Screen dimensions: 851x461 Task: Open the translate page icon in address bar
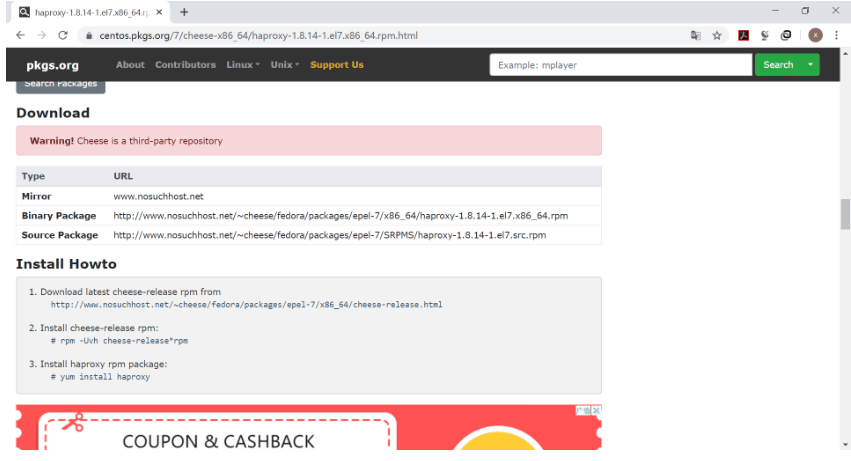pyautogui.click(x=695, y=36)
